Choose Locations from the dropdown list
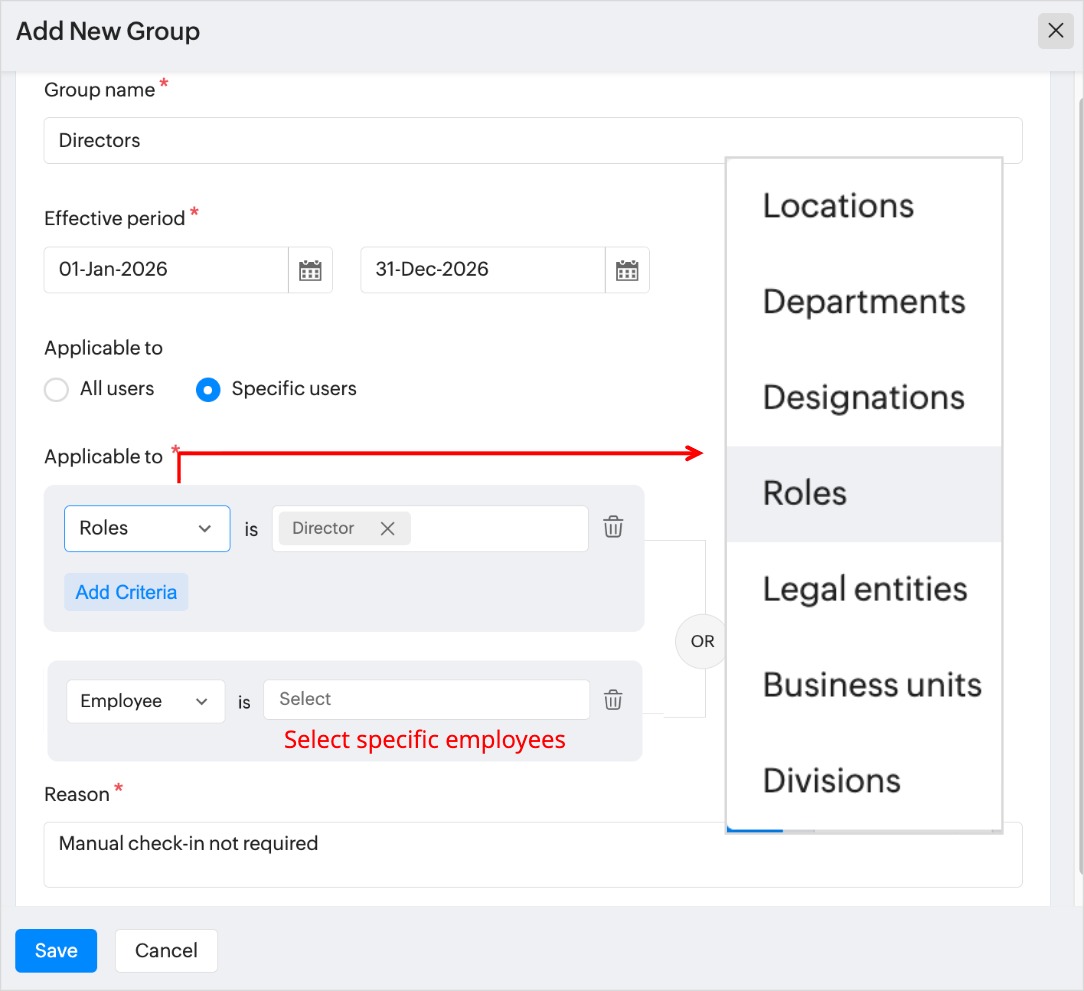The height and width of the screenshot is (991, 1084). coord(838,206)
